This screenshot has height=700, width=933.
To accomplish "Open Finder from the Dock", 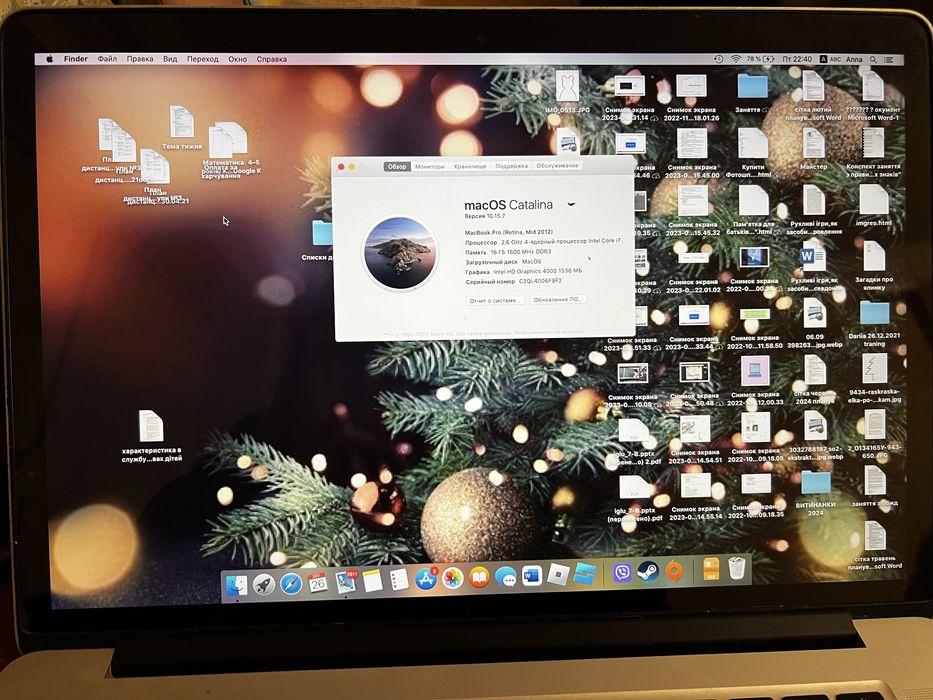I will pos(237,586).
